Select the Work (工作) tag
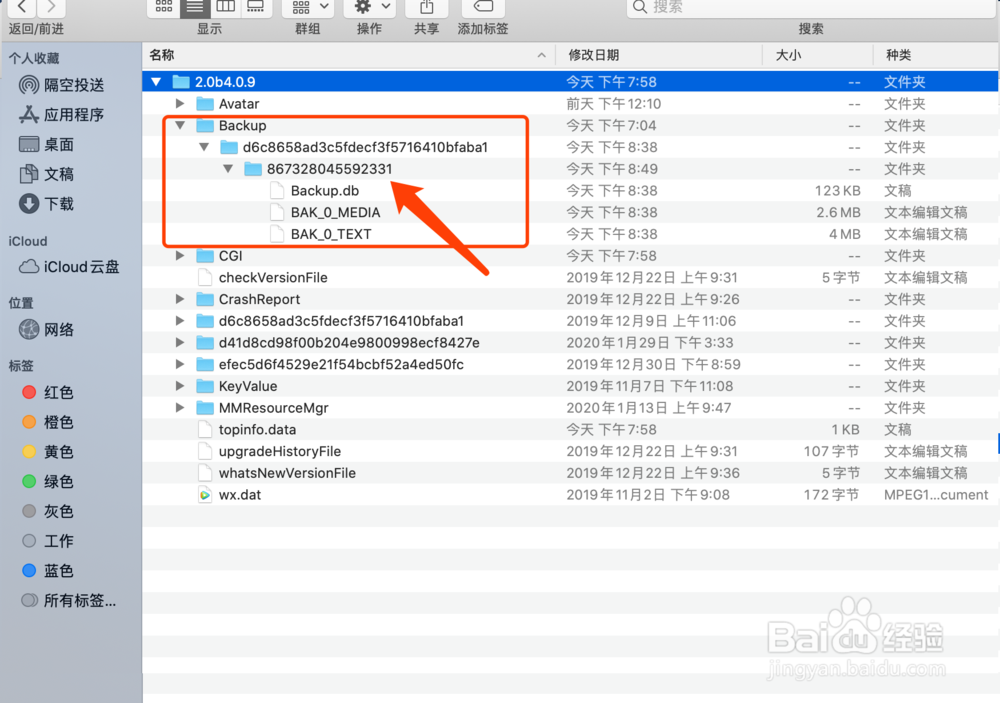 pyautogui.click(x=48, y=541)
